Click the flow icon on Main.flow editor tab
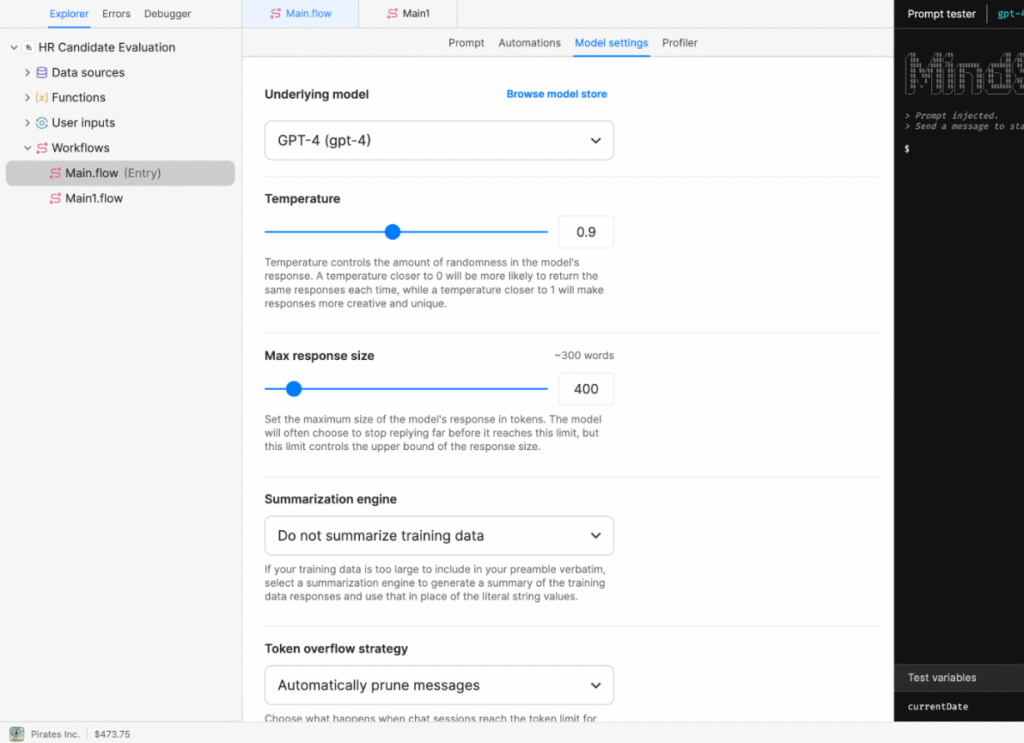1024x743 pixels. 276,14
